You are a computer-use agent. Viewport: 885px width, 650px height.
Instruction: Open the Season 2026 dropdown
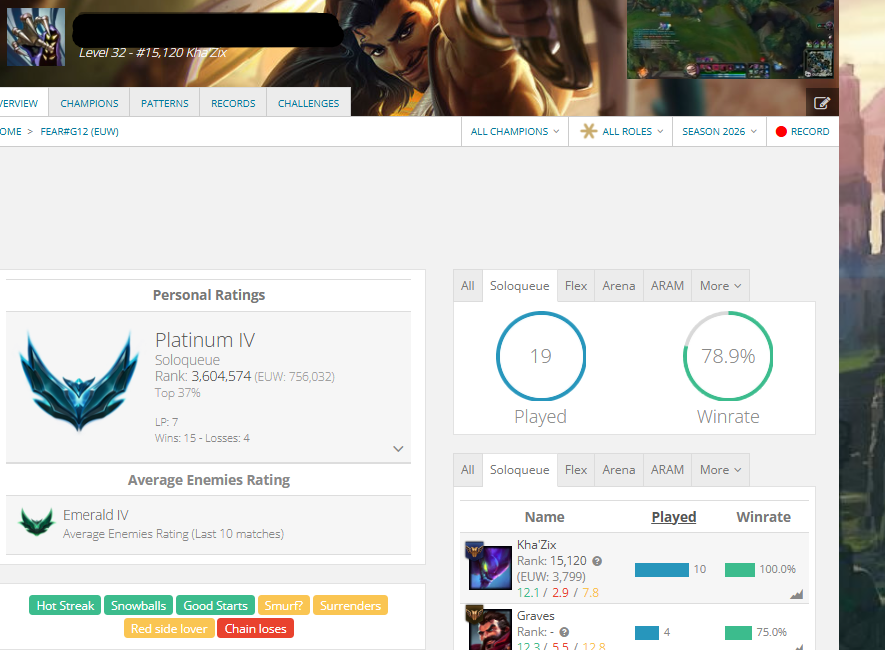pyautogui.click(x=719, y=131)
